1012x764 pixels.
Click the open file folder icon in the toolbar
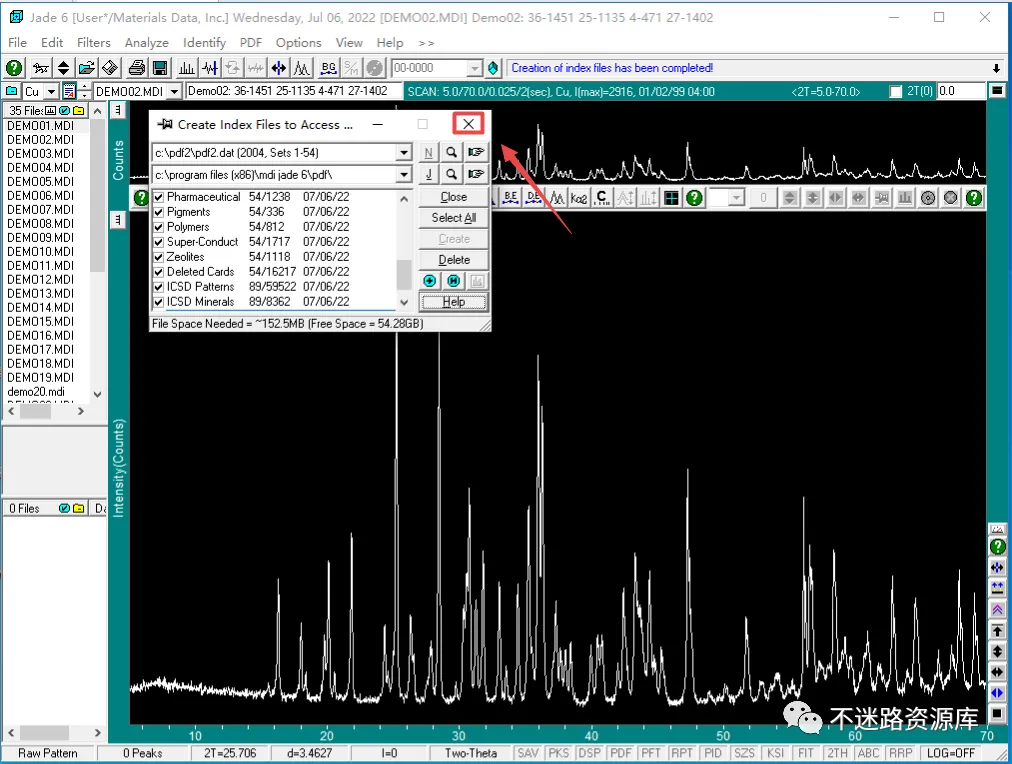pyautogui.click(x=86, y=68)
